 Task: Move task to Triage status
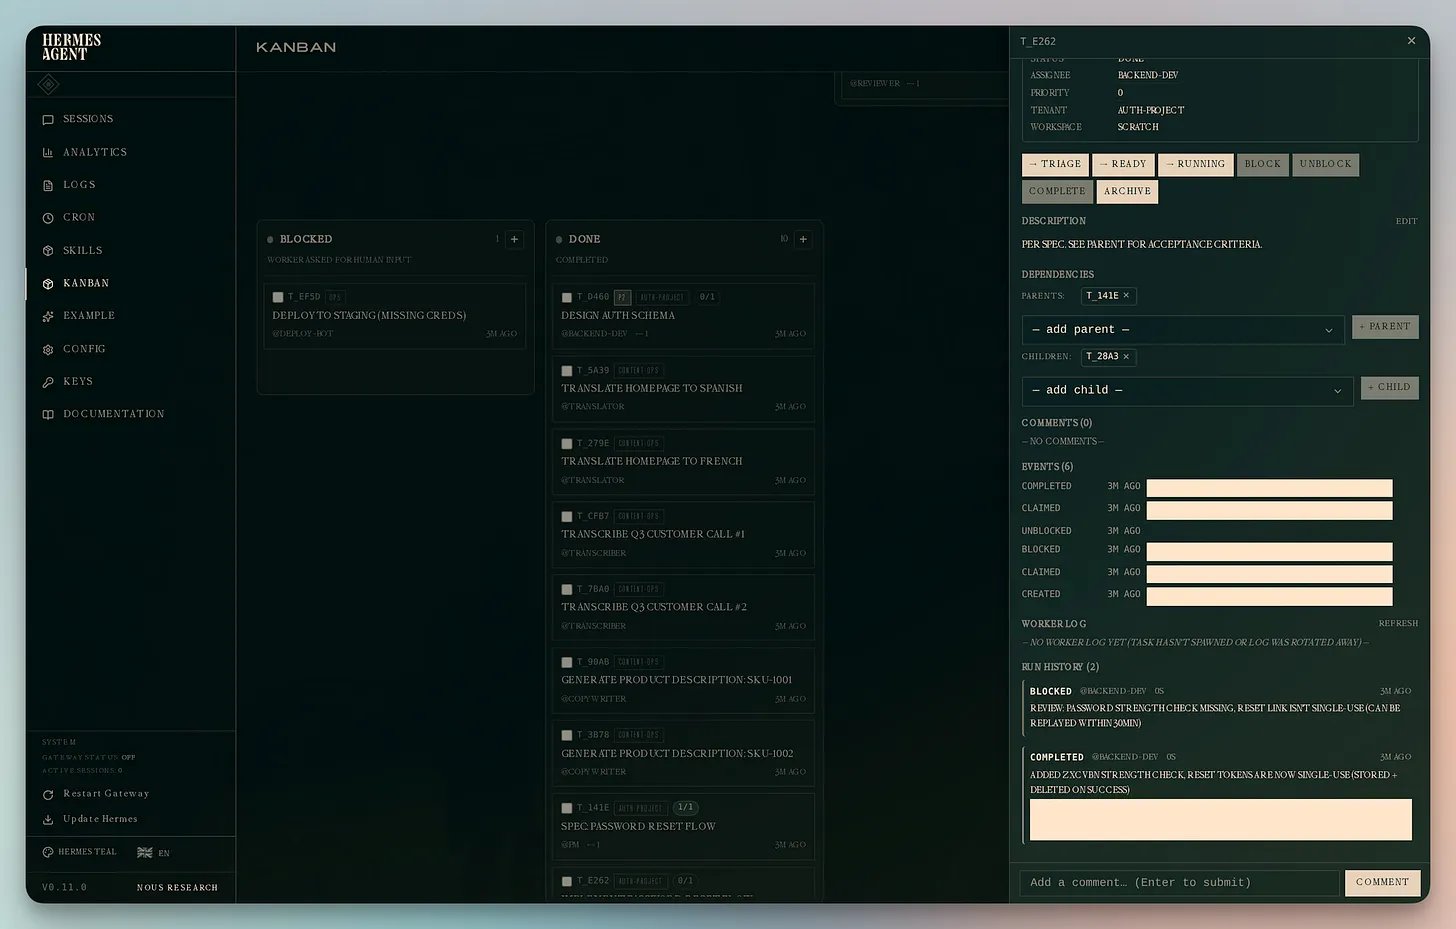tap(1055, 164)
